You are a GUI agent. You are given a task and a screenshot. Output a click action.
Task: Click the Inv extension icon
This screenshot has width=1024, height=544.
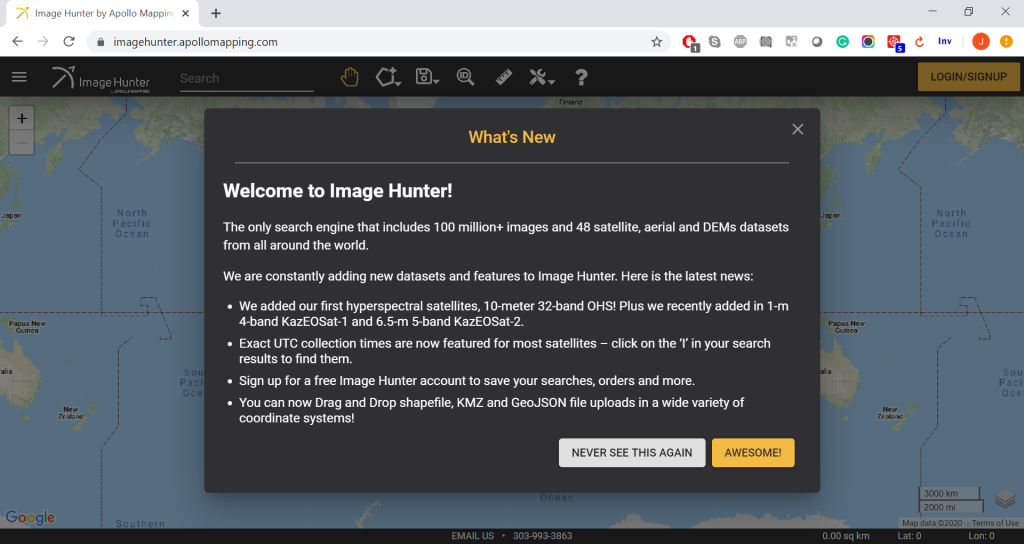[x=944, y=41]
